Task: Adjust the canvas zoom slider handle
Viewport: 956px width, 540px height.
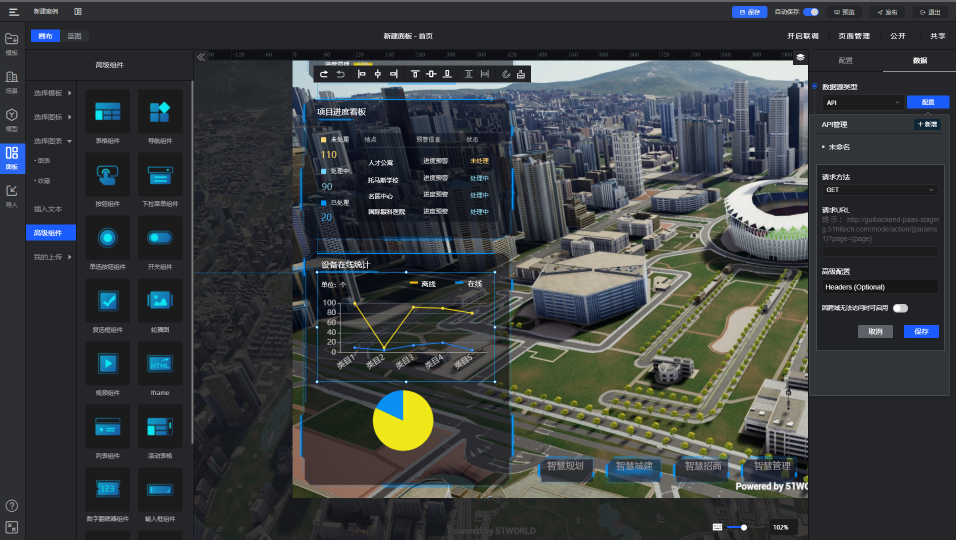Action: 744,527
